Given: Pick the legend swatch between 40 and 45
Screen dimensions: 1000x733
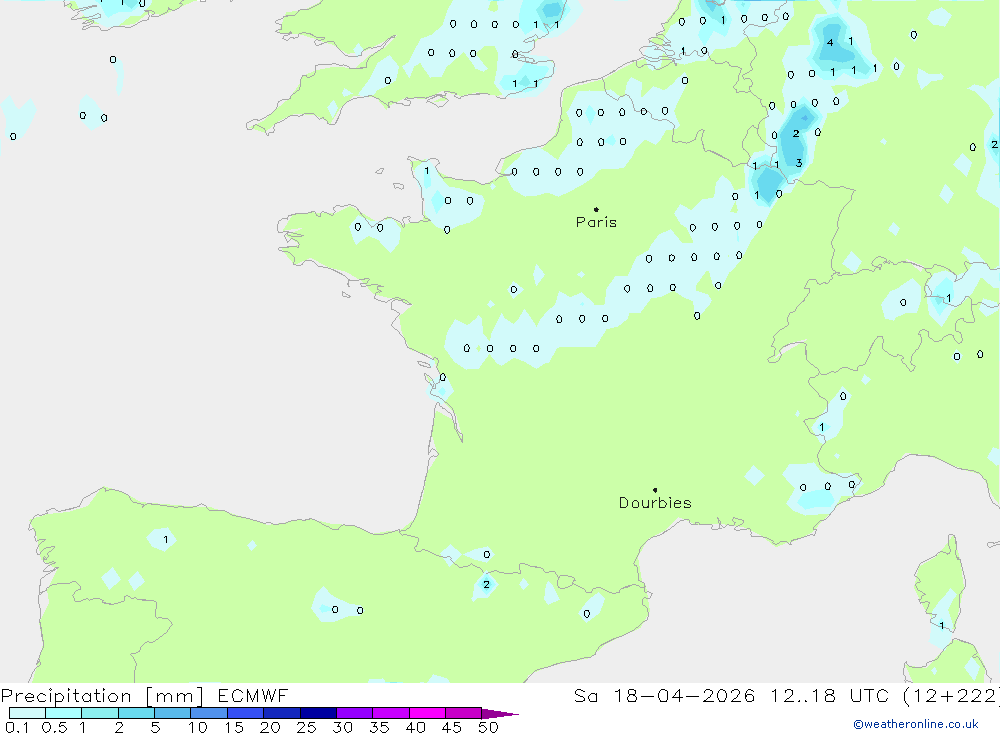Looking at the screenshot, I should coord(427,713).
